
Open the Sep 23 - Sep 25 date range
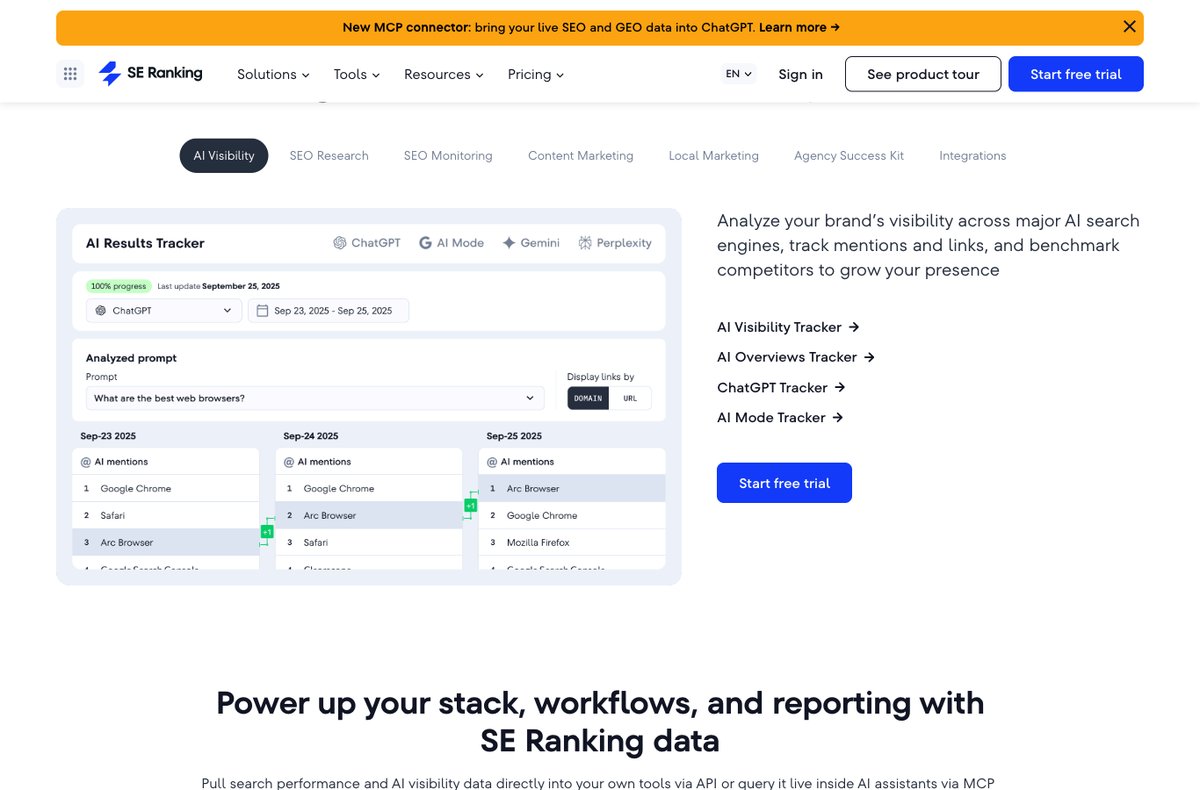point(328,311)
